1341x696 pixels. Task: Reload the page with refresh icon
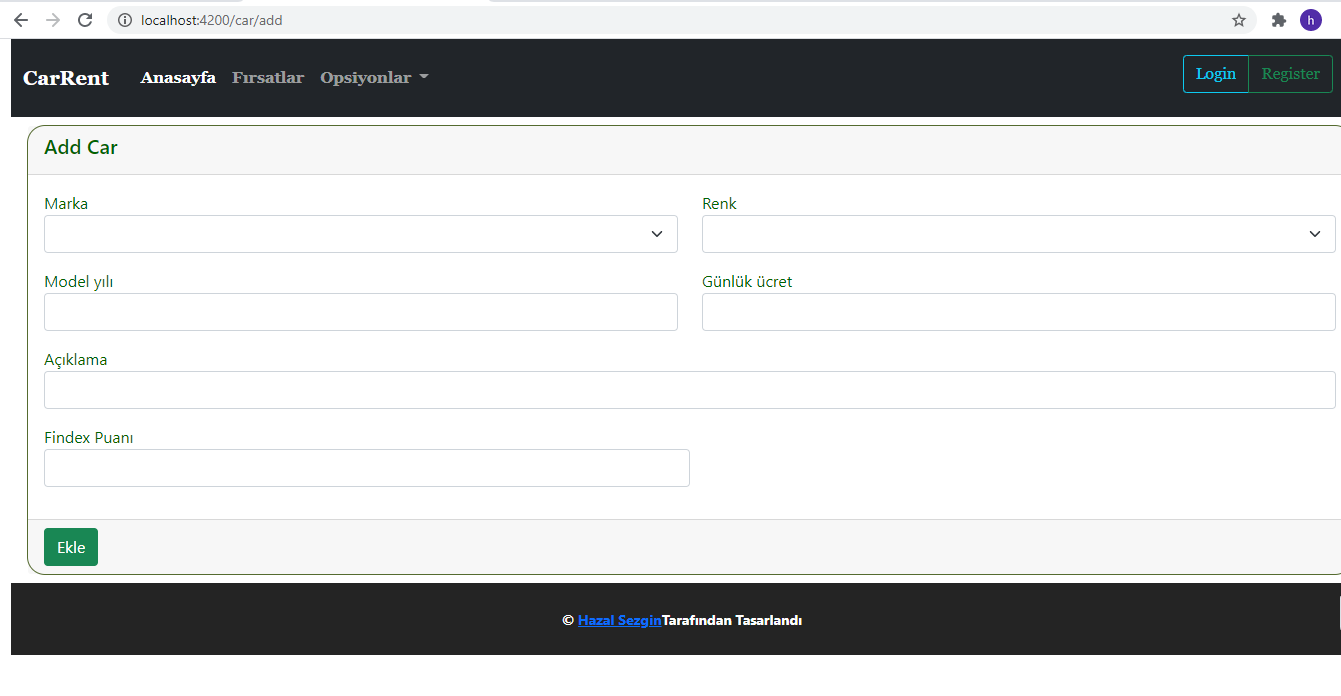[85, 20]
